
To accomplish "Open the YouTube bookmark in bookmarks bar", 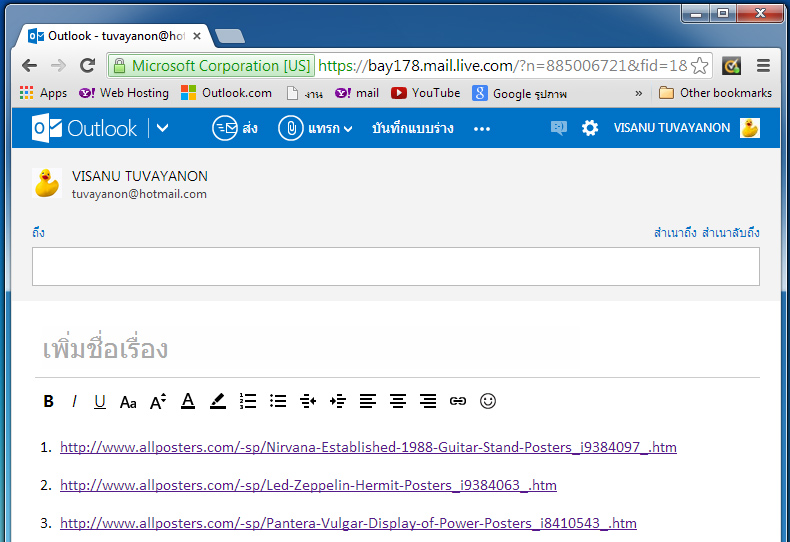I will click(x=426, y=93).
